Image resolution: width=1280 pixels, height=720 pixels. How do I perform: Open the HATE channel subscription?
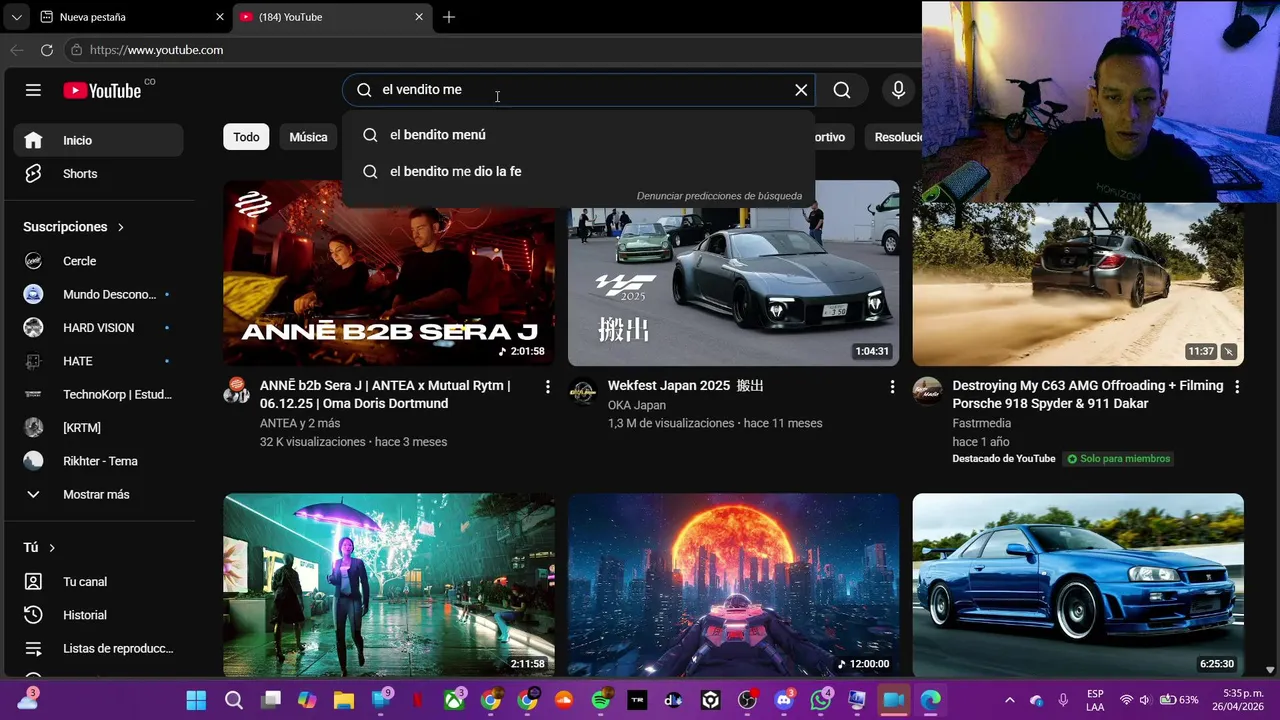coord(98,361)
